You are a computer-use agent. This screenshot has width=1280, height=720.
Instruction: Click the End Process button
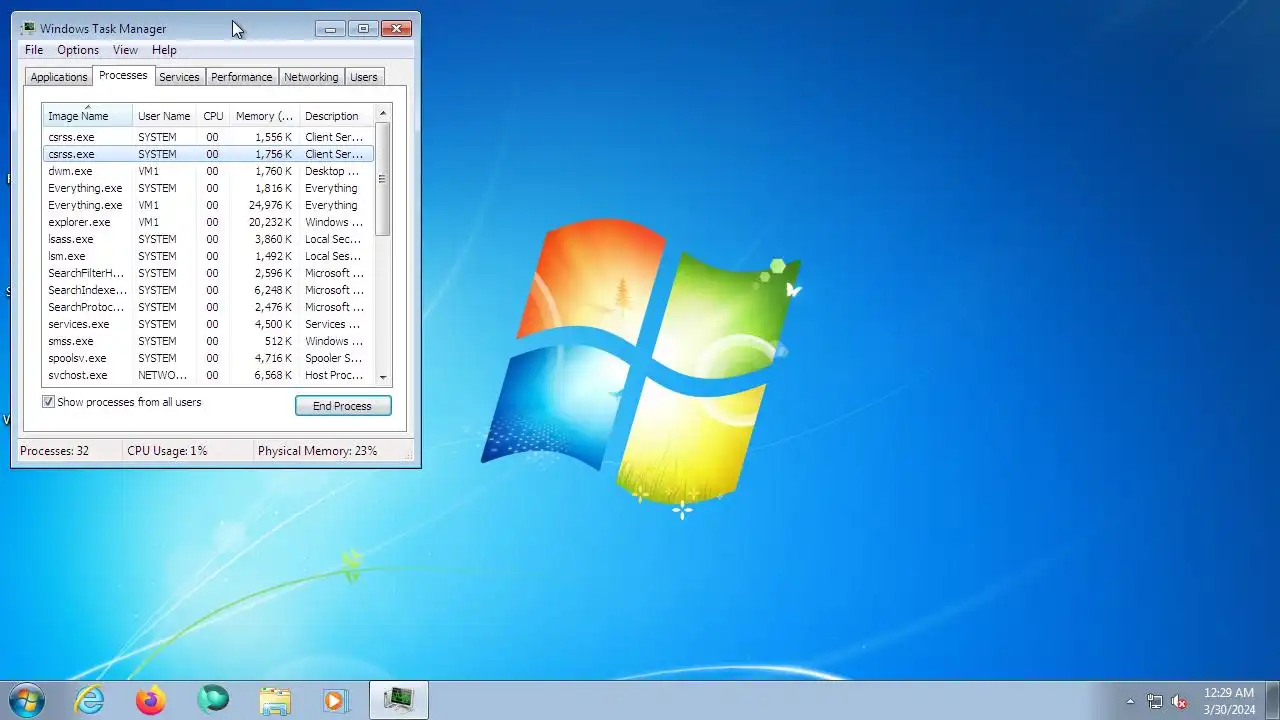point(343,406)
